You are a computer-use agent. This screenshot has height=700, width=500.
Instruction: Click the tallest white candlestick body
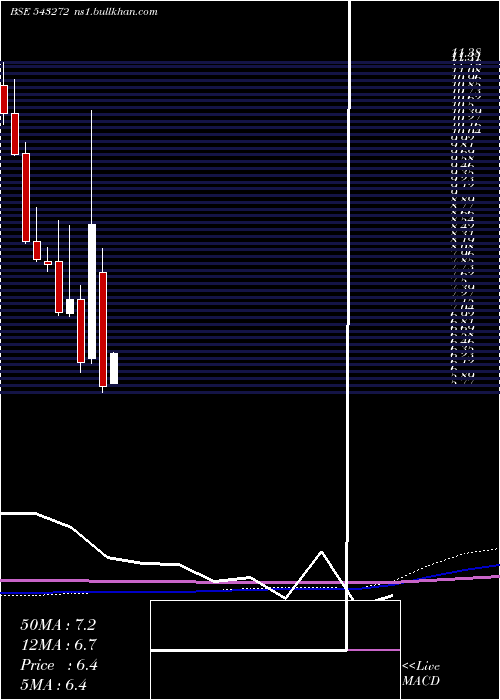coord(92,291)
